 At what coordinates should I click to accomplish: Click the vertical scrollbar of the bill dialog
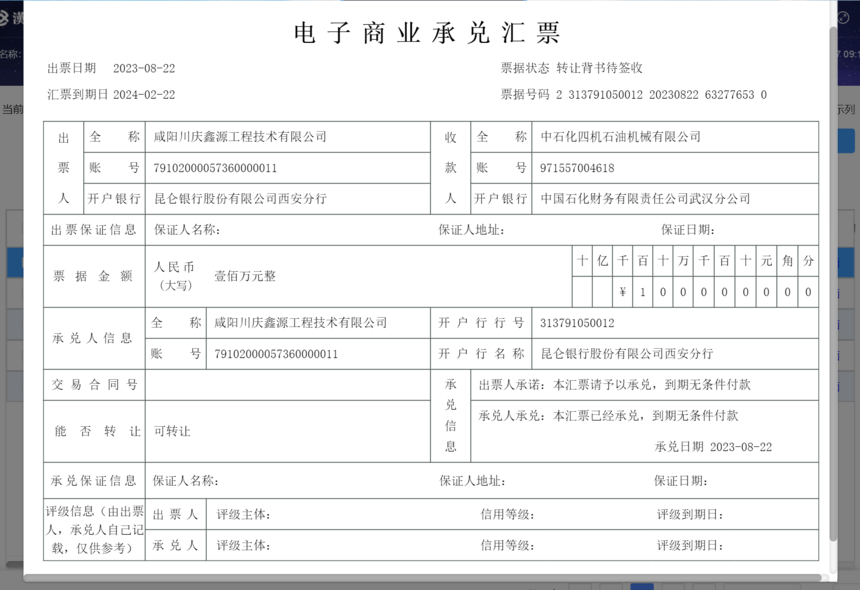point(833,285)
